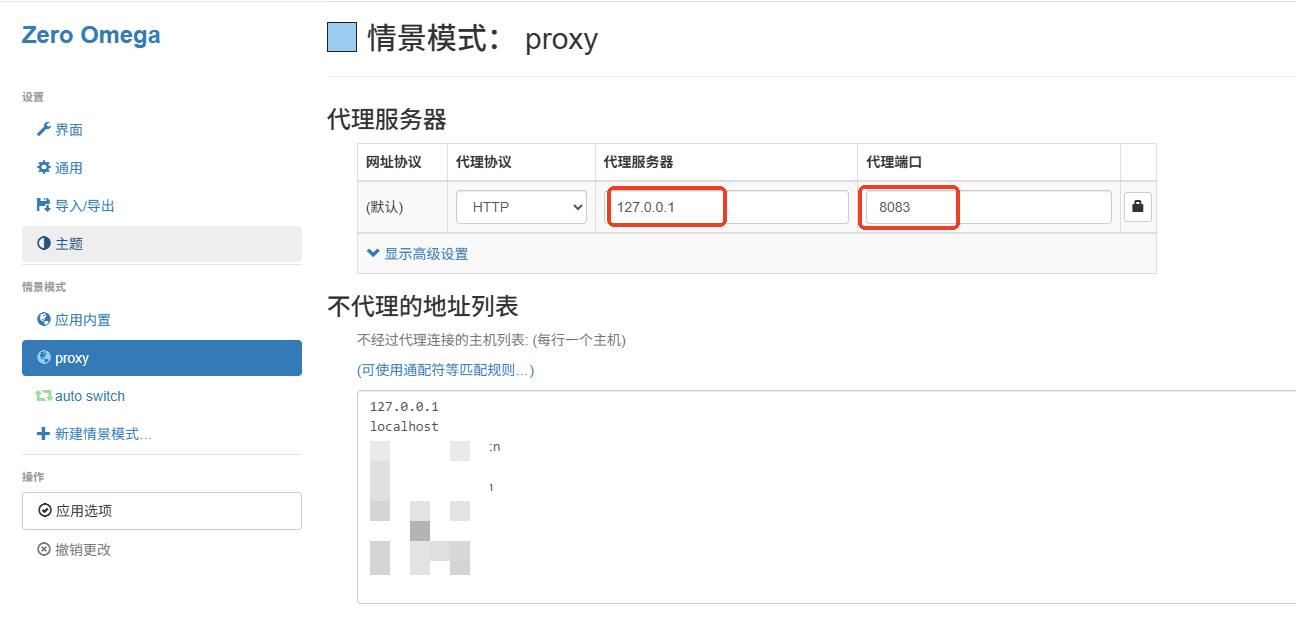Select the auto switch profile
The image size is (1296, 629).
[x=89, y=396]
